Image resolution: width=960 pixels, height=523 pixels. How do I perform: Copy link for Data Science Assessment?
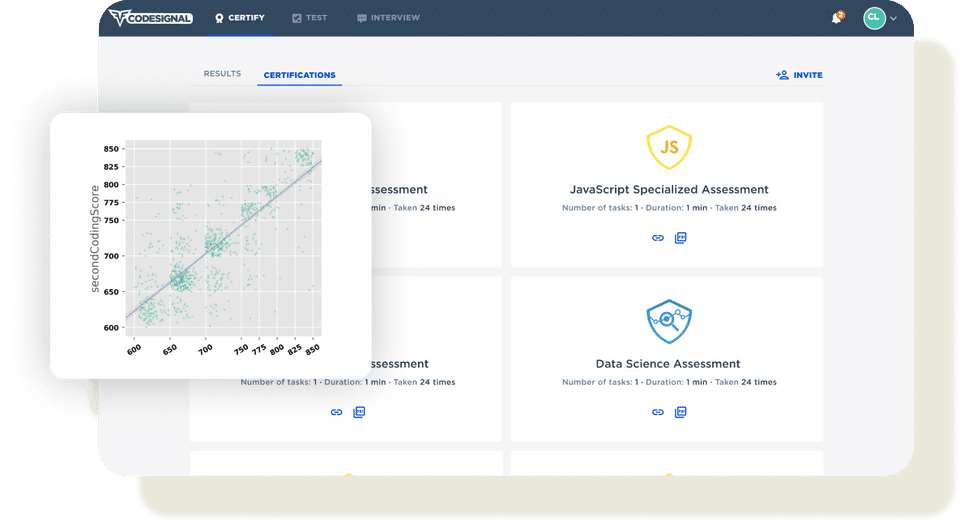pyautogui.click(x=658, y=412)
